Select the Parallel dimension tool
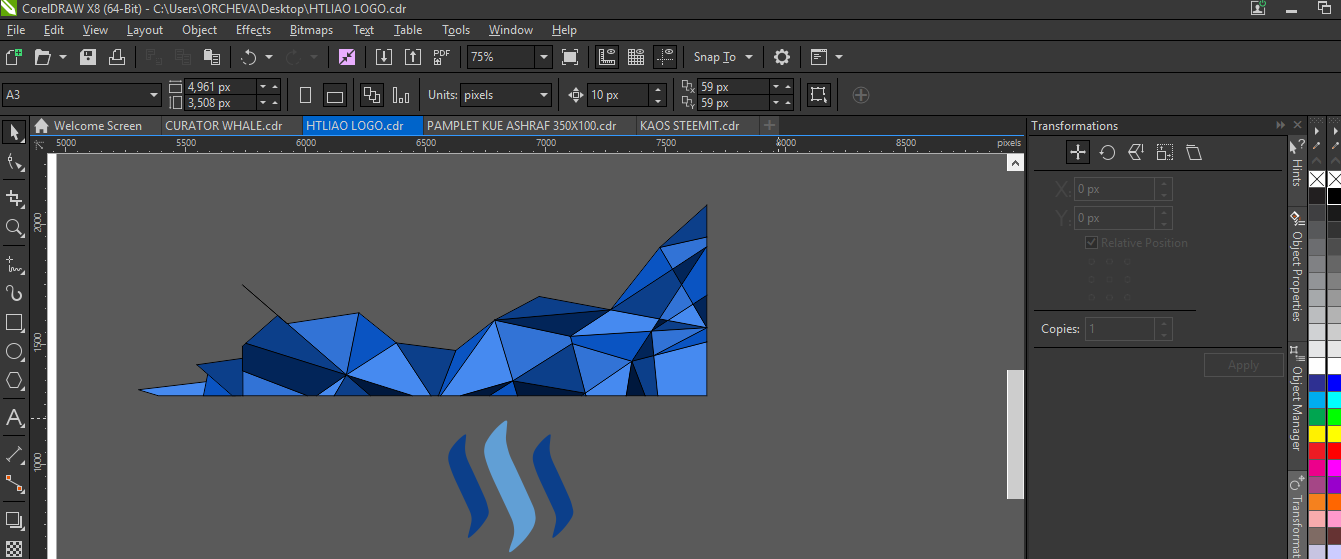Viewport: 1341px width, 559px height. (14, 454)
